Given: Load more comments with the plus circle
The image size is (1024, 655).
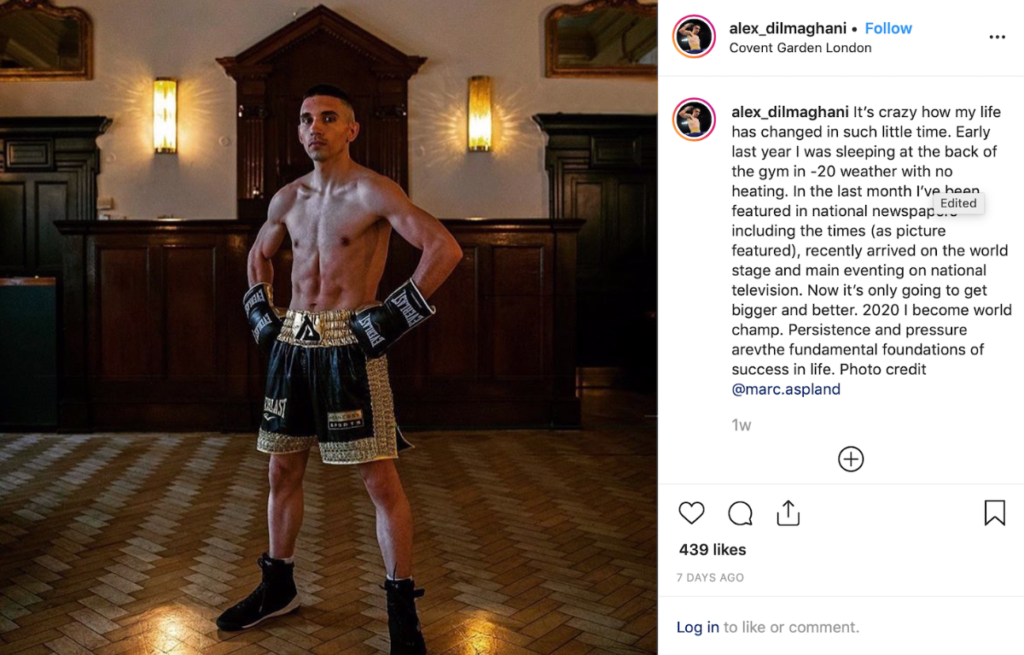Looking at the screenshot, I should [851, 459].
